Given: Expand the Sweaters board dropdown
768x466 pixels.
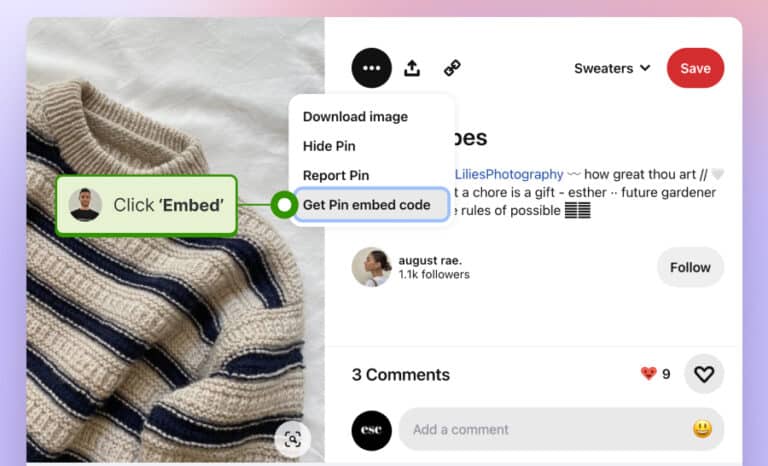Looking at the screenshot, I should 612,68.
